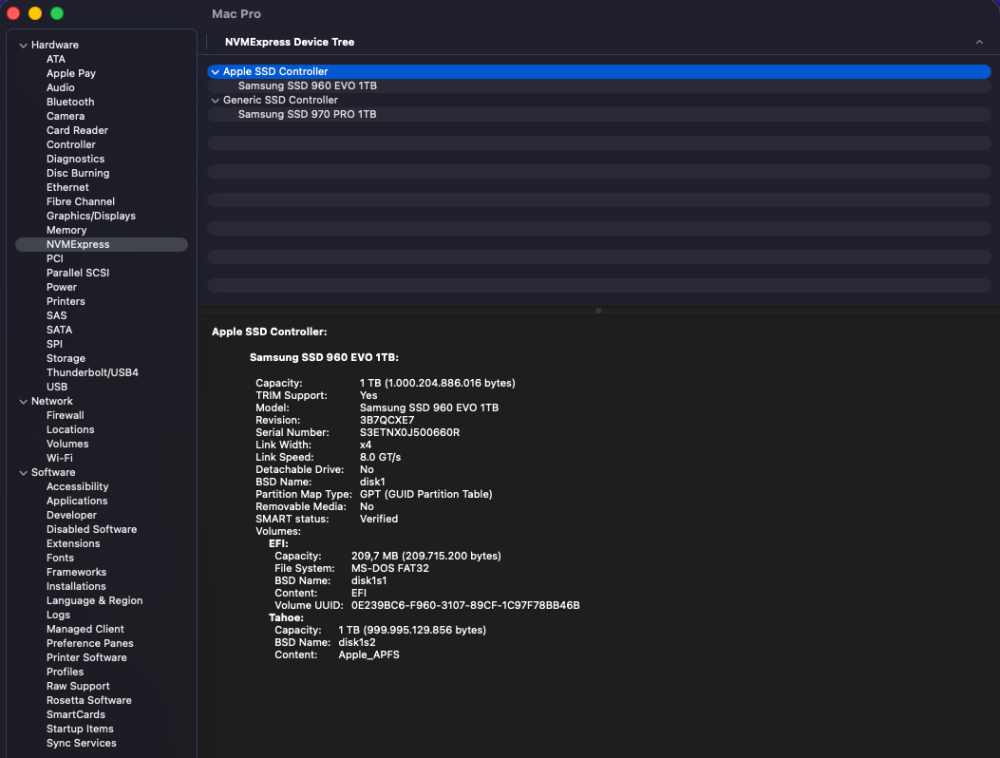Select Disabled Software entry
1000x758 pixels.
click(91, 530)
